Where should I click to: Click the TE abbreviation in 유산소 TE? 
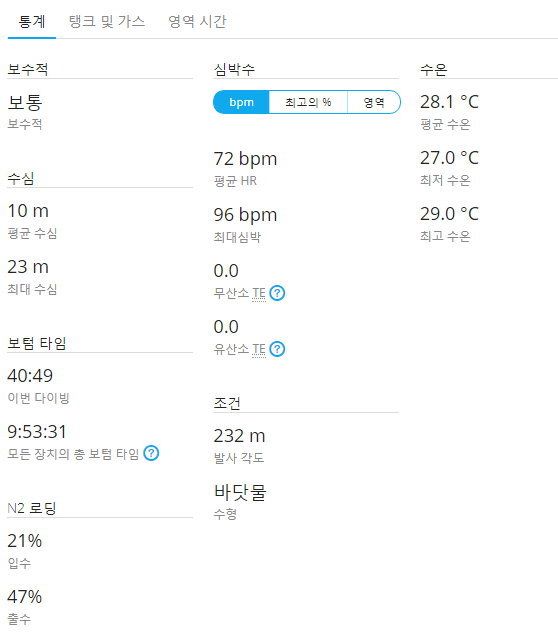coord(259,349)
